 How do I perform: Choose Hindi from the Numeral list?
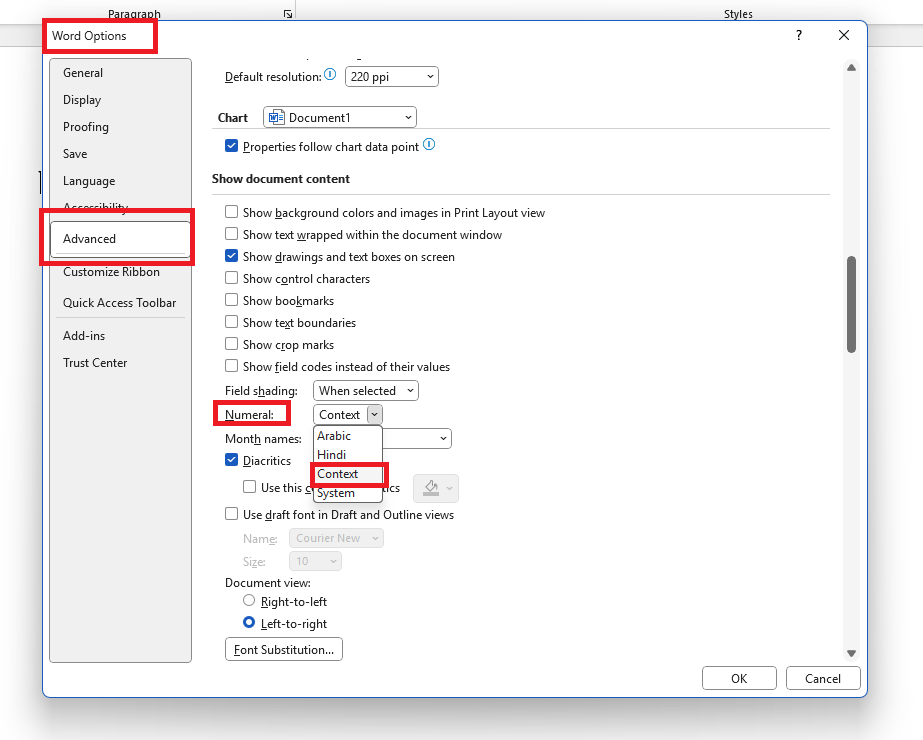coord(332,455)
